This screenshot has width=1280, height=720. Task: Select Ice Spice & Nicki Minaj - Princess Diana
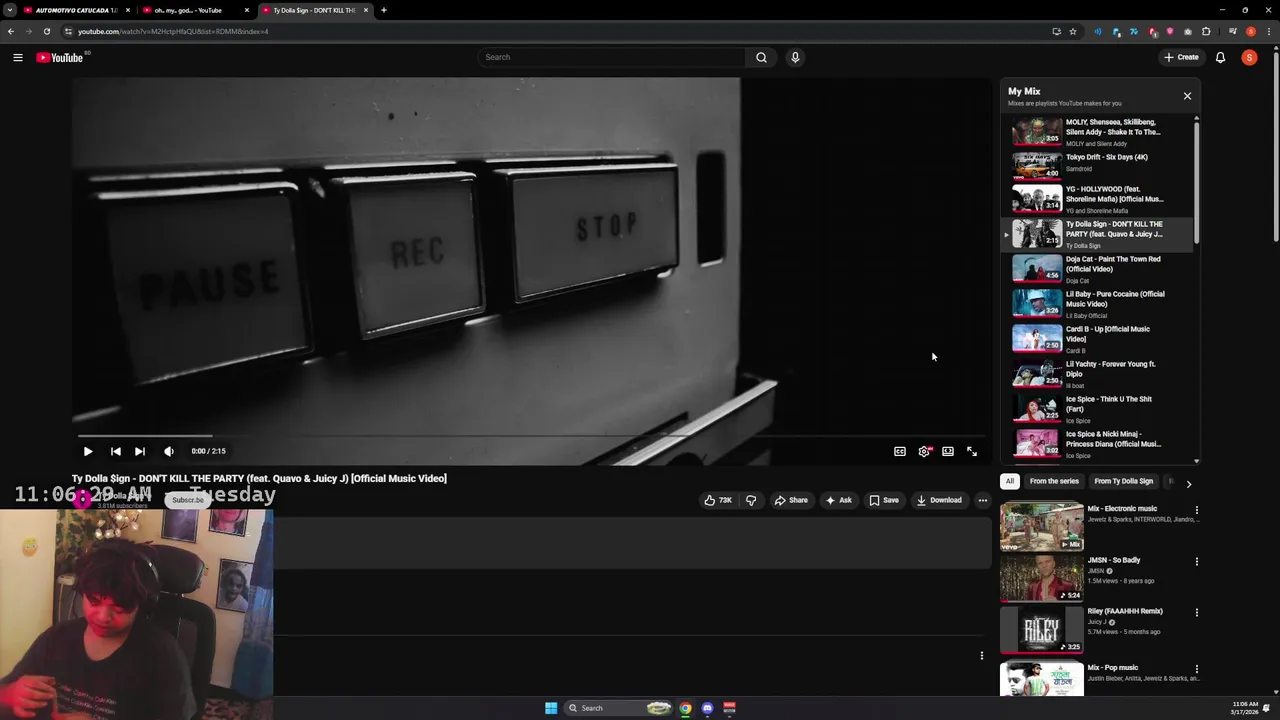click(1098, 444)
